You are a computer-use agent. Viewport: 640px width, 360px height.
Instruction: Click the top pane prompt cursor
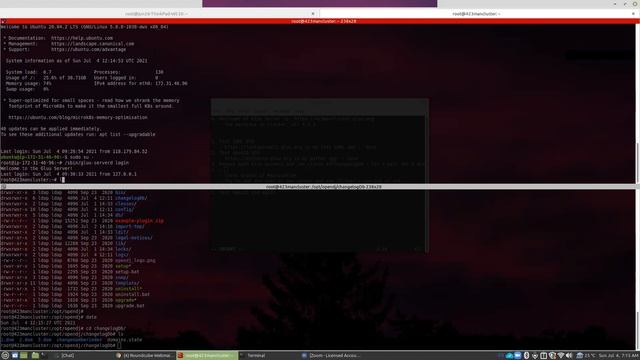click(x=63, y=180)
